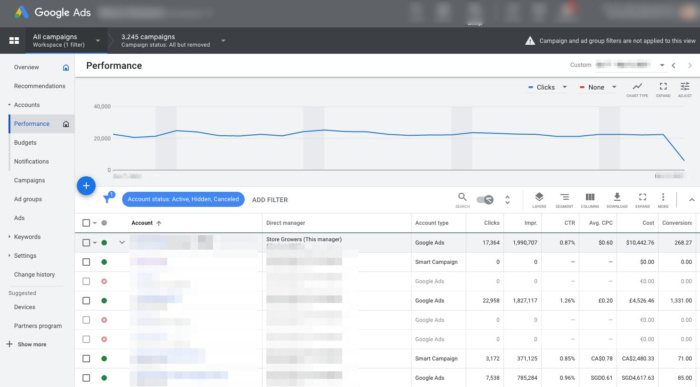Download the table report

tap(617, 200)
